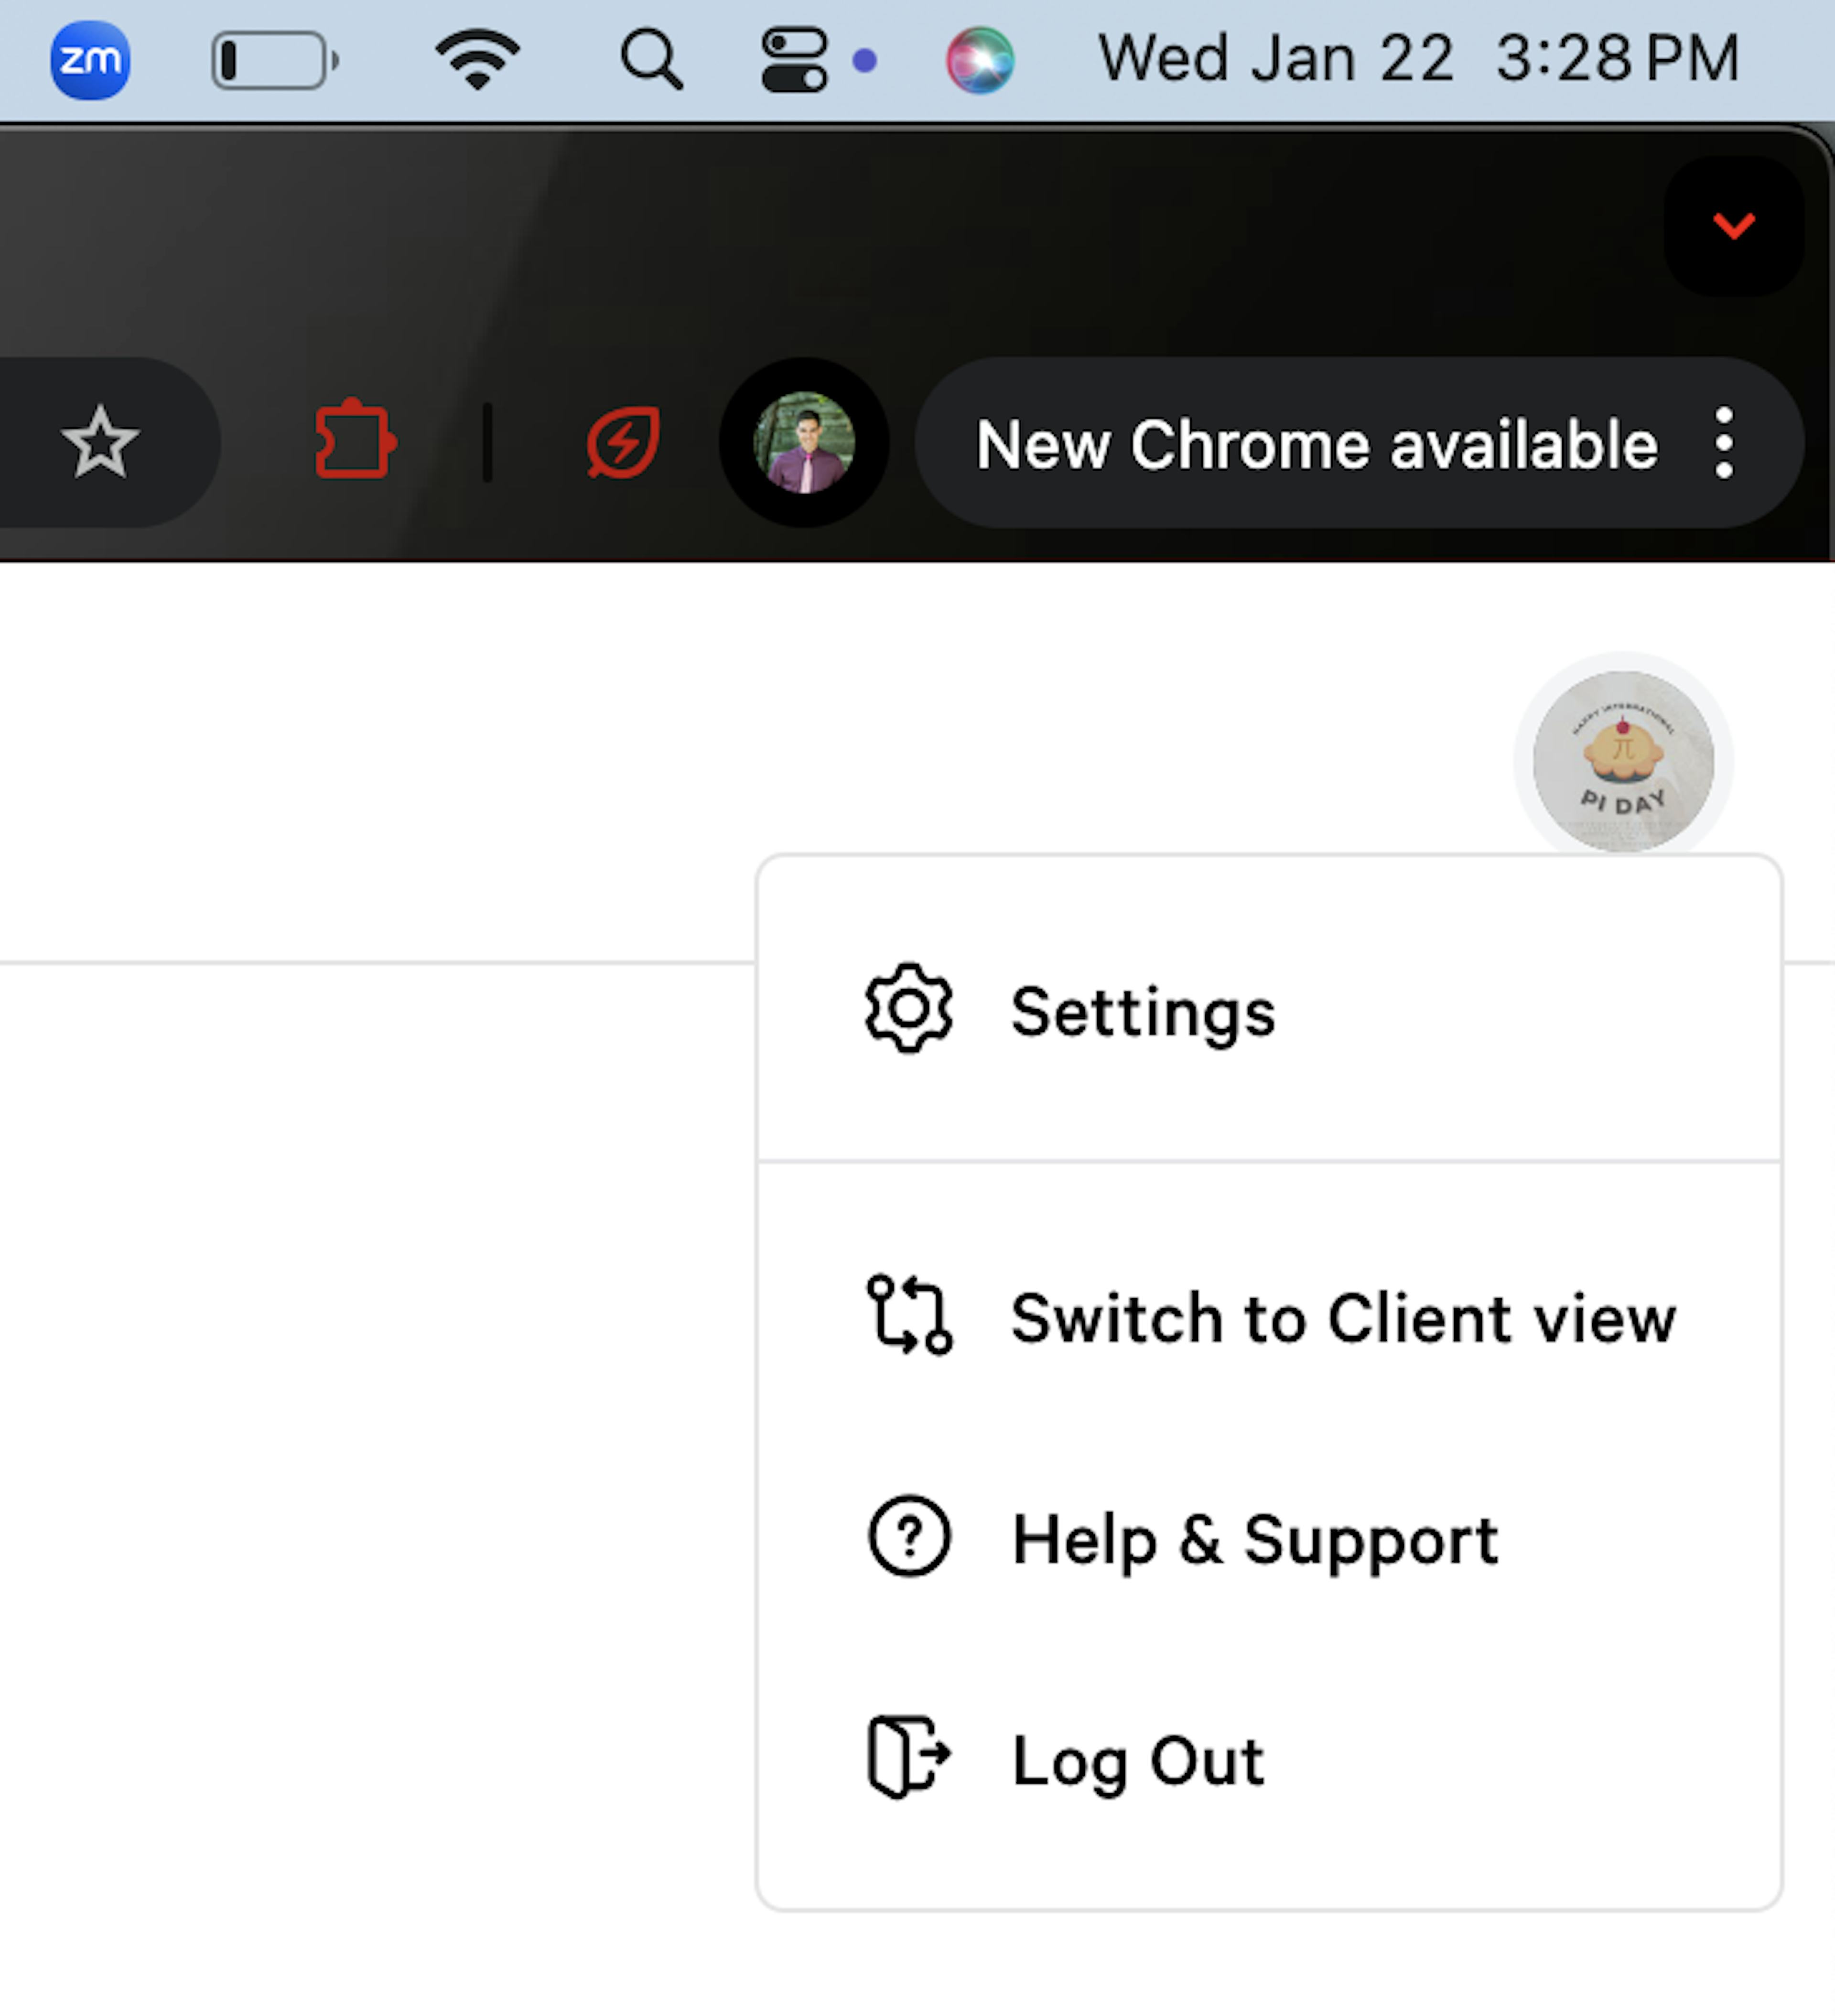Open the Extensions puzzle piece icon
1835x2016 pixels.
[x=355, y=440]
